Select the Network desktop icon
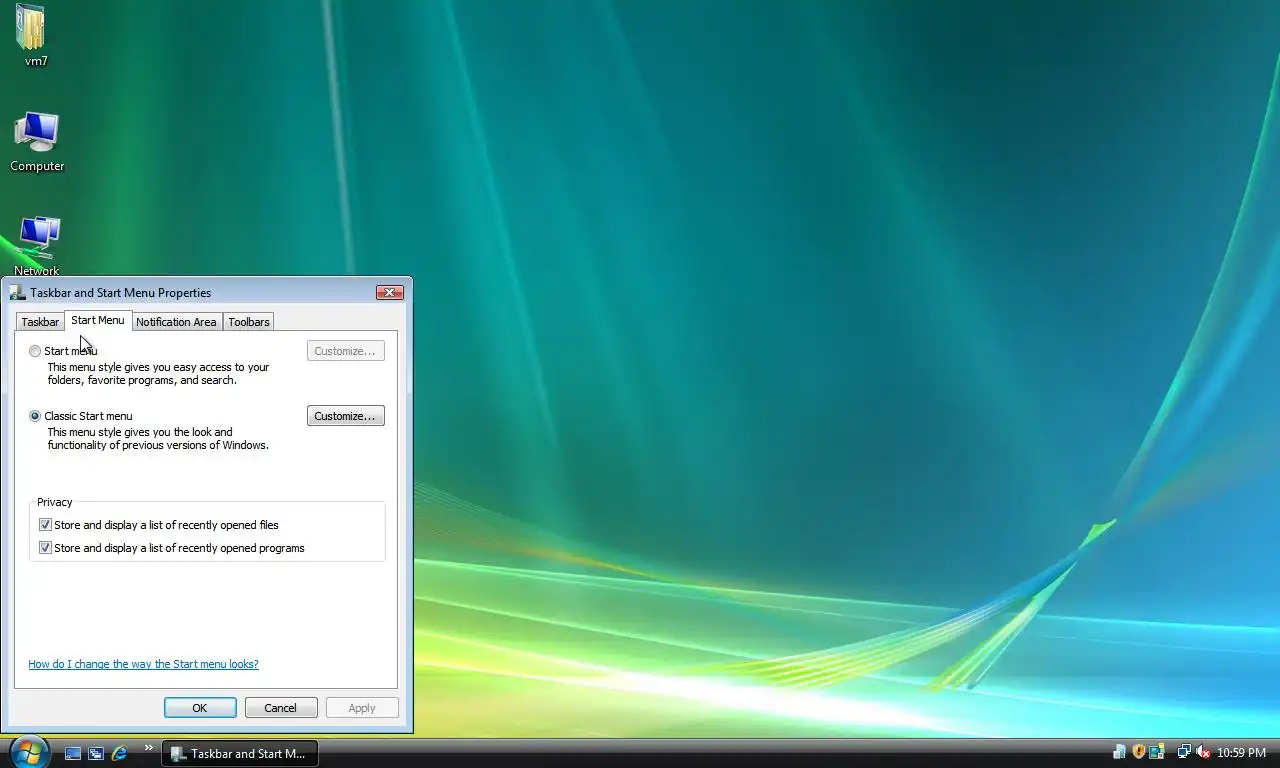 click(x=37, y=246)
